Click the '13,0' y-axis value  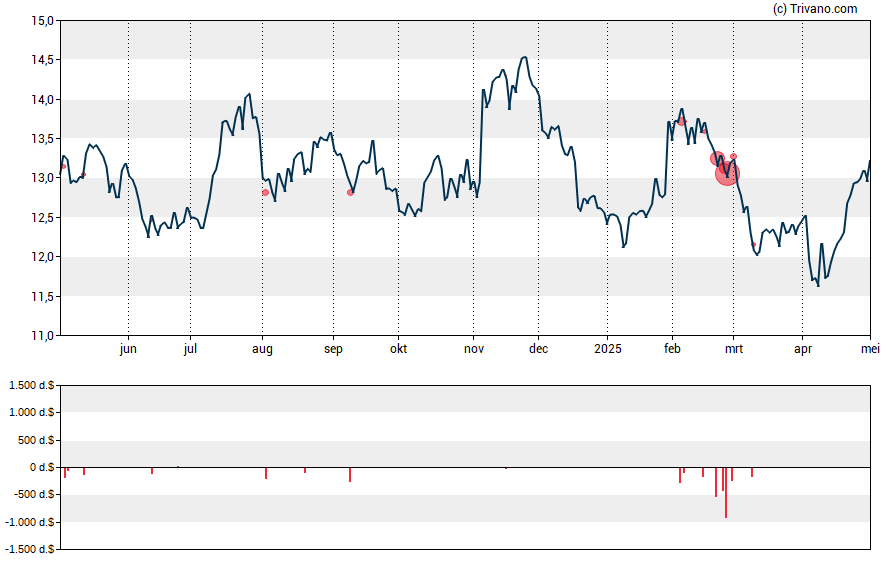(42, 178)
